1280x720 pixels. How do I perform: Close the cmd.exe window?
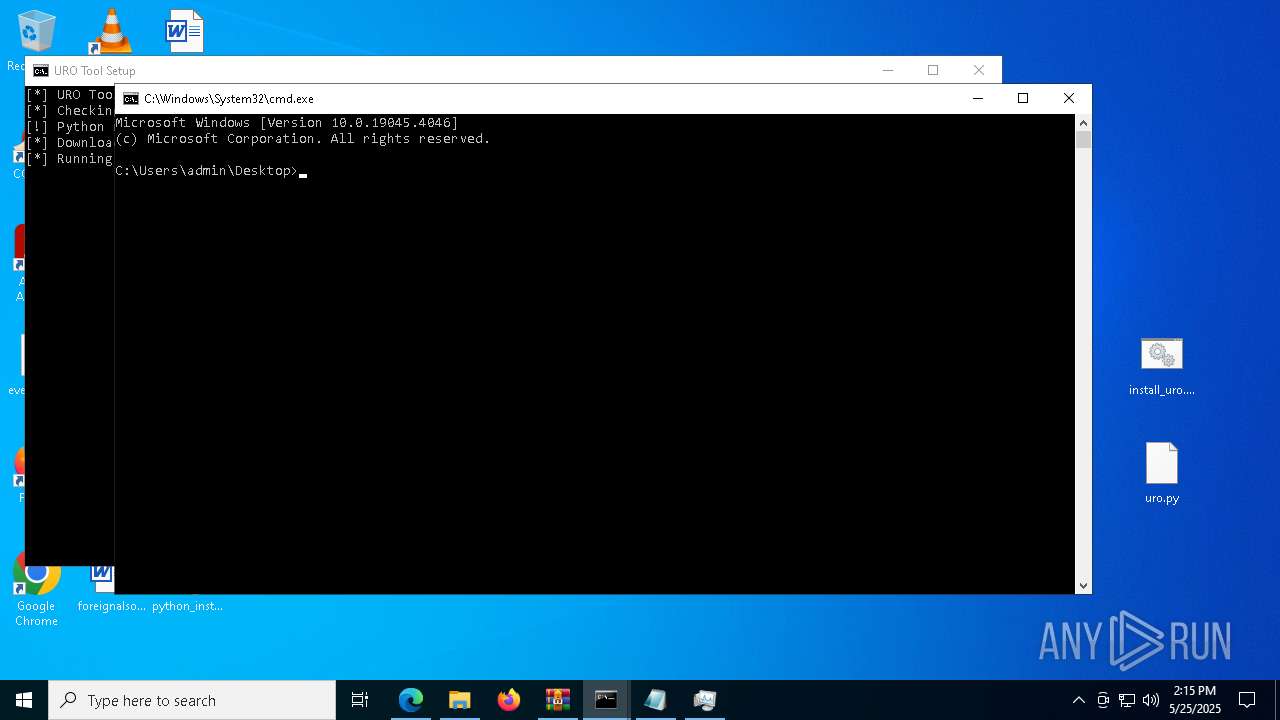[1069, 98]
